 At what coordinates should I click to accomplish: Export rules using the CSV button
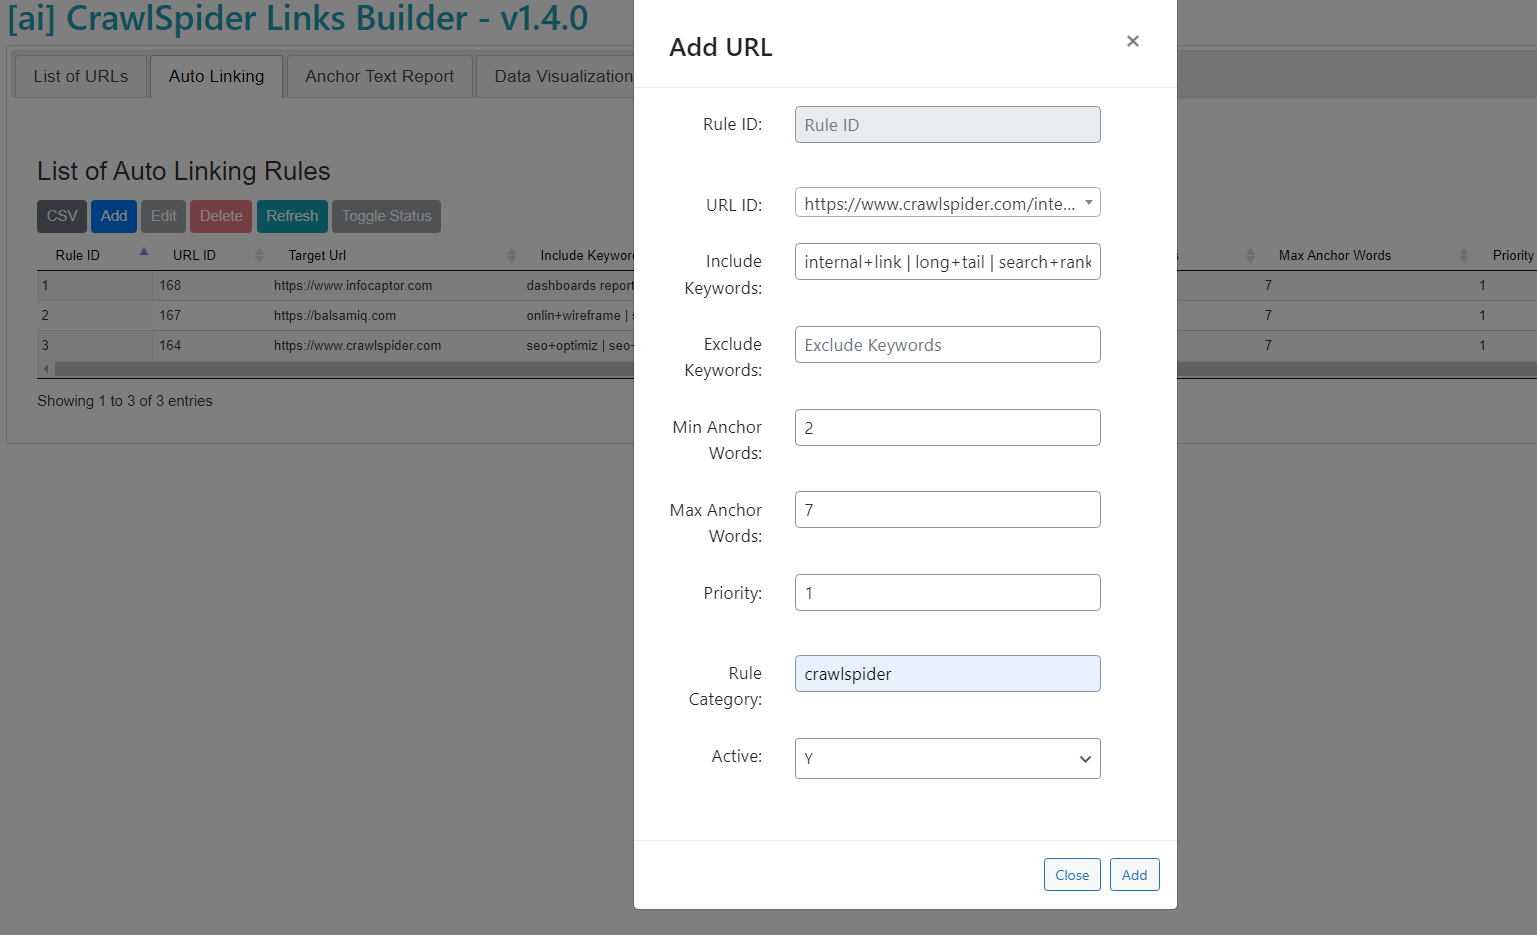pos(61,216)
